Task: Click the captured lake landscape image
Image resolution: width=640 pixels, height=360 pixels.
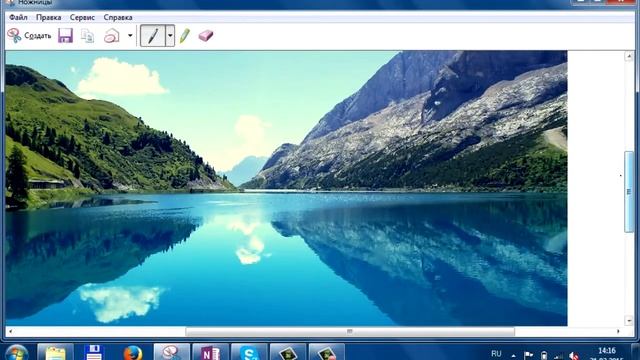Action: [x=286, y=188]
